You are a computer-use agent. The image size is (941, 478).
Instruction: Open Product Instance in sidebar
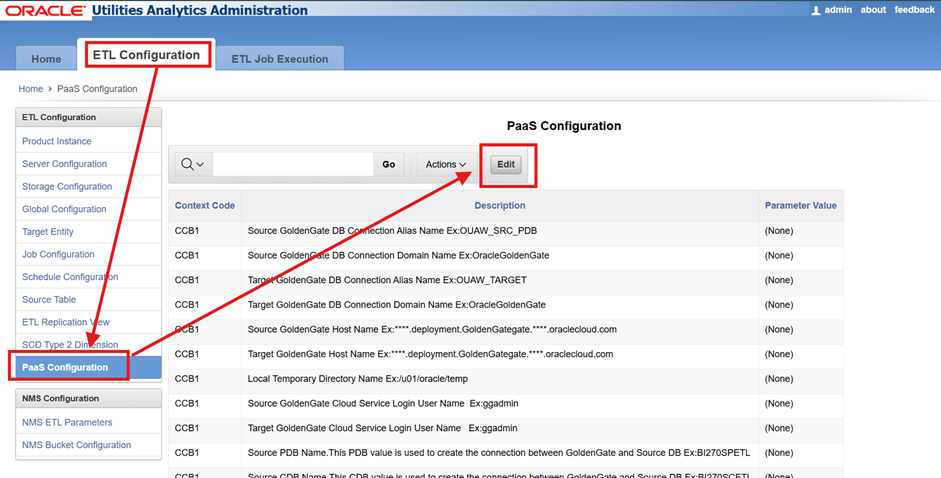click(56, 141)
